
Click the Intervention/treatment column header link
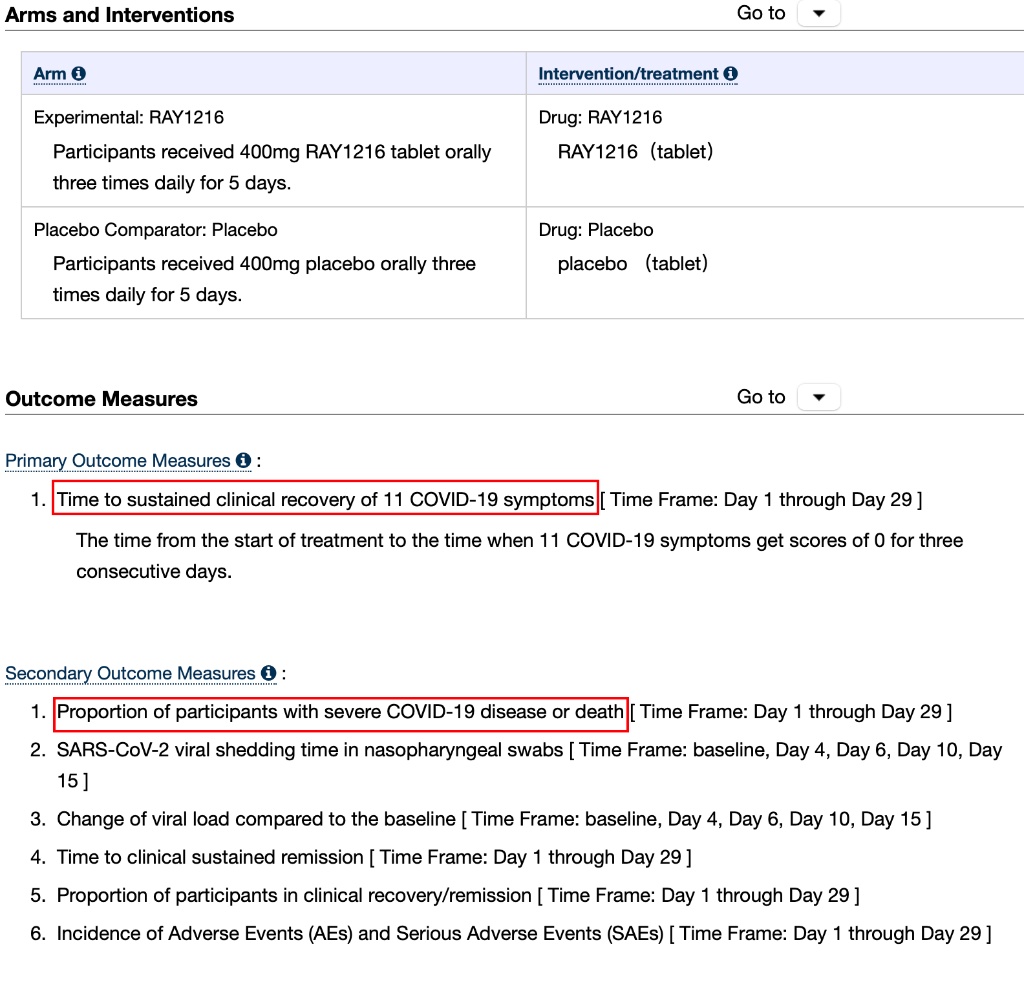coord(629,75)
